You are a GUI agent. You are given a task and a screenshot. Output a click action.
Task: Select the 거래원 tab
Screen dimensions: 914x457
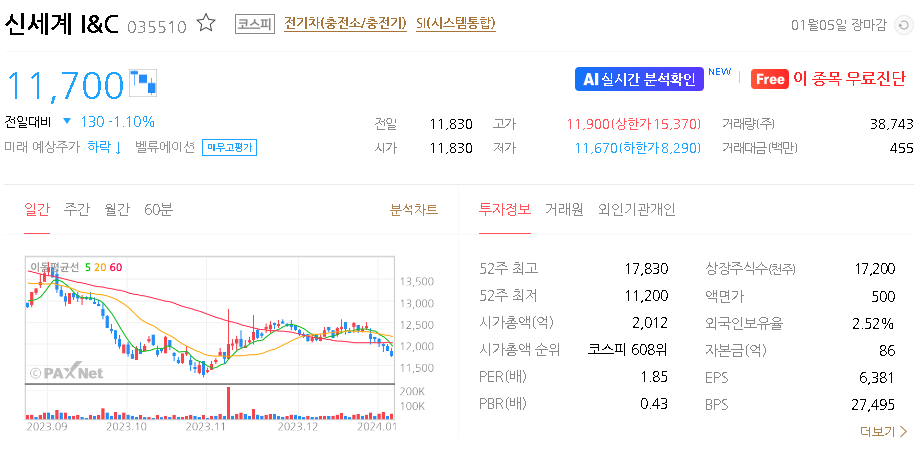[564, 209]
